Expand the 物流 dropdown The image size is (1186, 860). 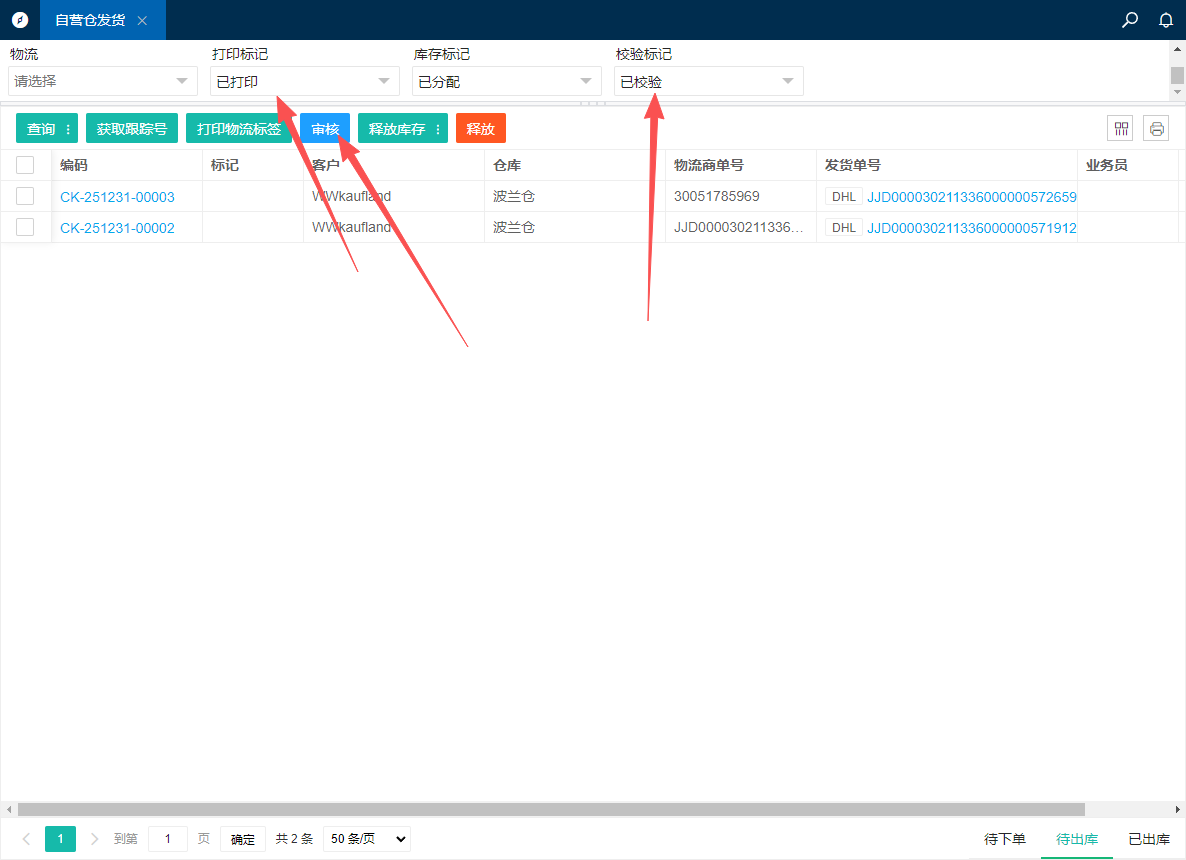[x=102, y=81]
